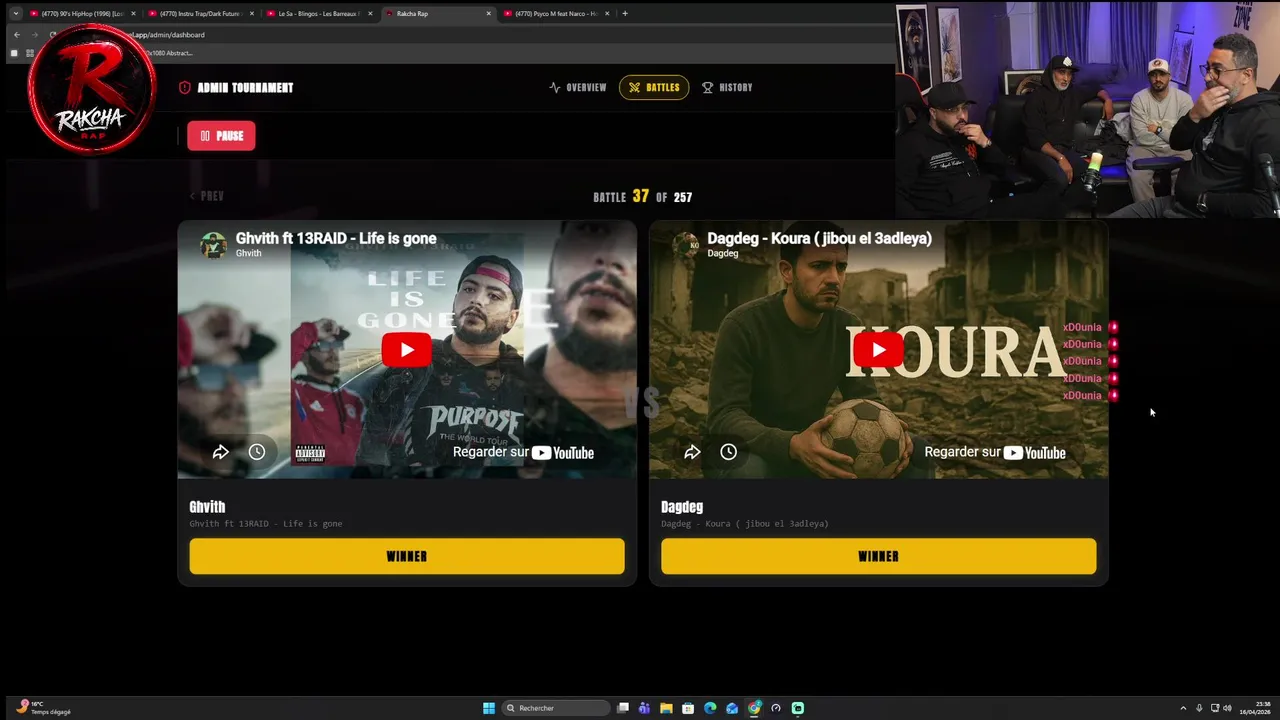Open Microsoft Store from the taskbar
1280x720 pixels.
(688, 708)
